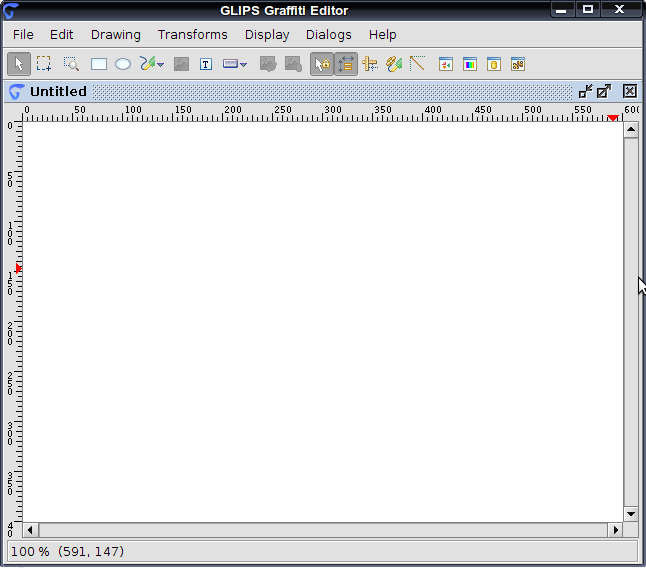Click the ruler guides icon
The height and width of the screenshot is (568, 646).
click(x=370, y=64)
